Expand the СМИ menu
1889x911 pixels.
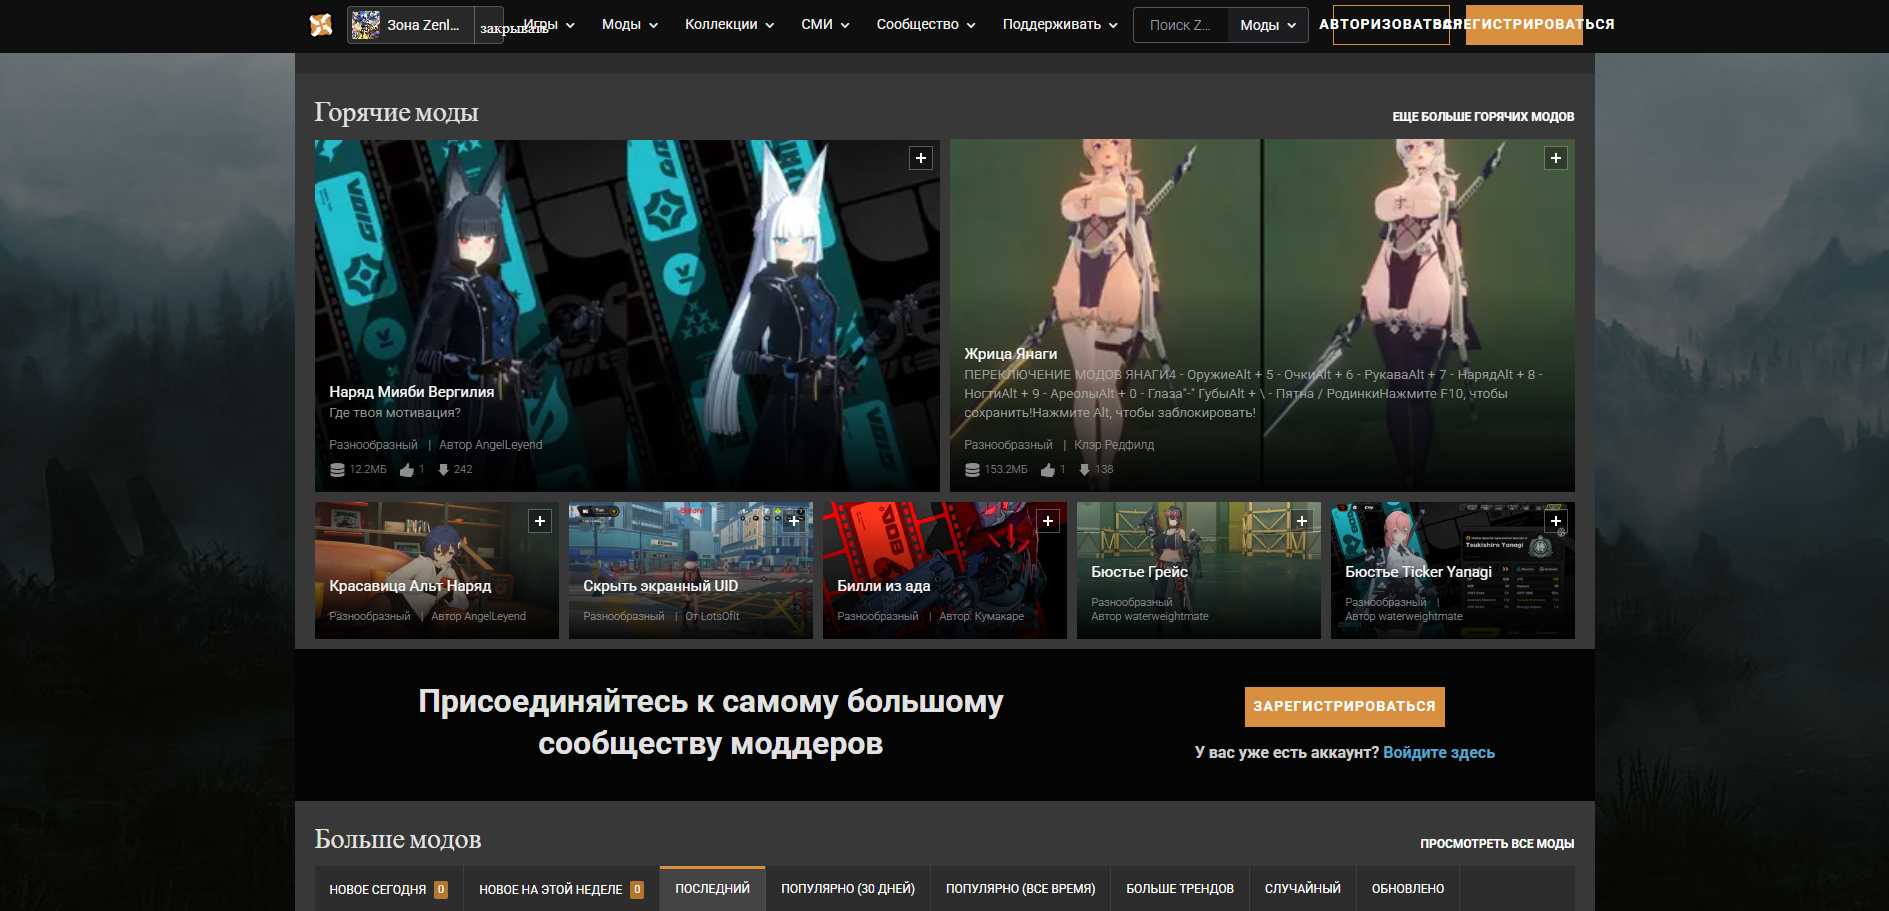(825, 25)
